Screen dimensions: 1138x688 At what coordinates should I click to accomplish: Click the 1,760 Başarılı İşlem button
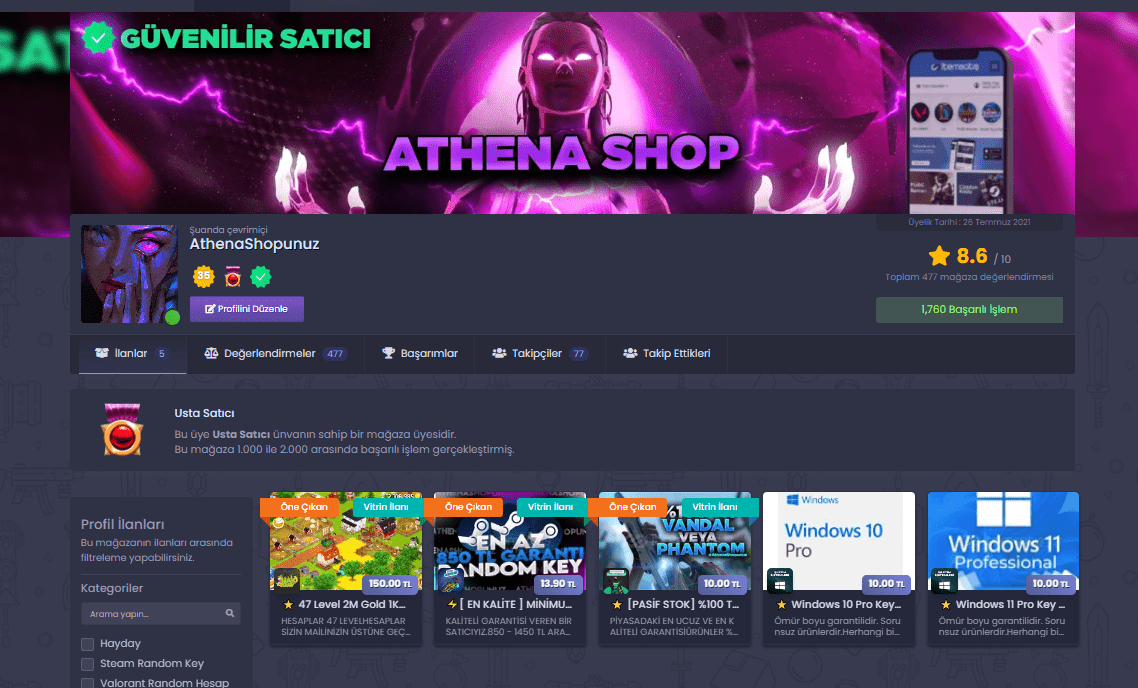click(969, 310)
